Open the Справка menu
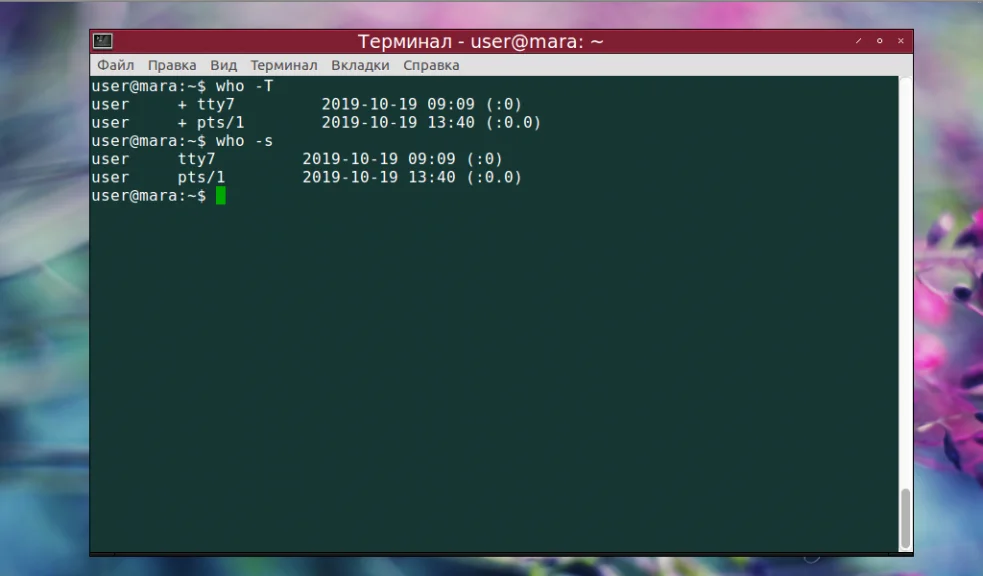The height and width of the screenshot is (576, 983). (431, 65)
